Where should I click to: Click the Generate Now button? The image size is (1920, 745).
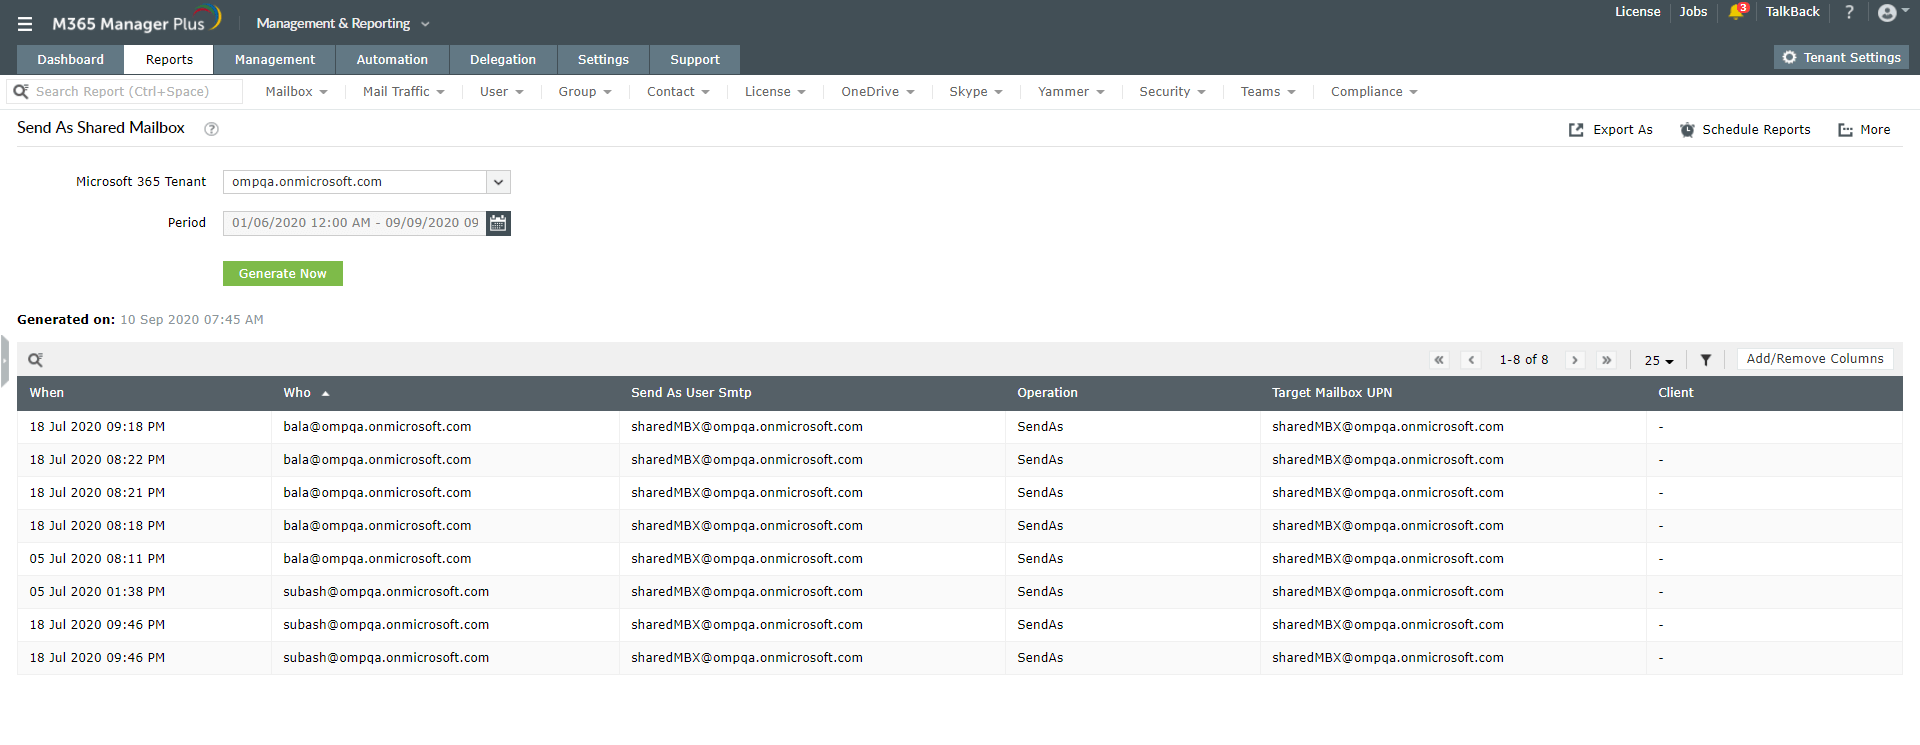282,274
